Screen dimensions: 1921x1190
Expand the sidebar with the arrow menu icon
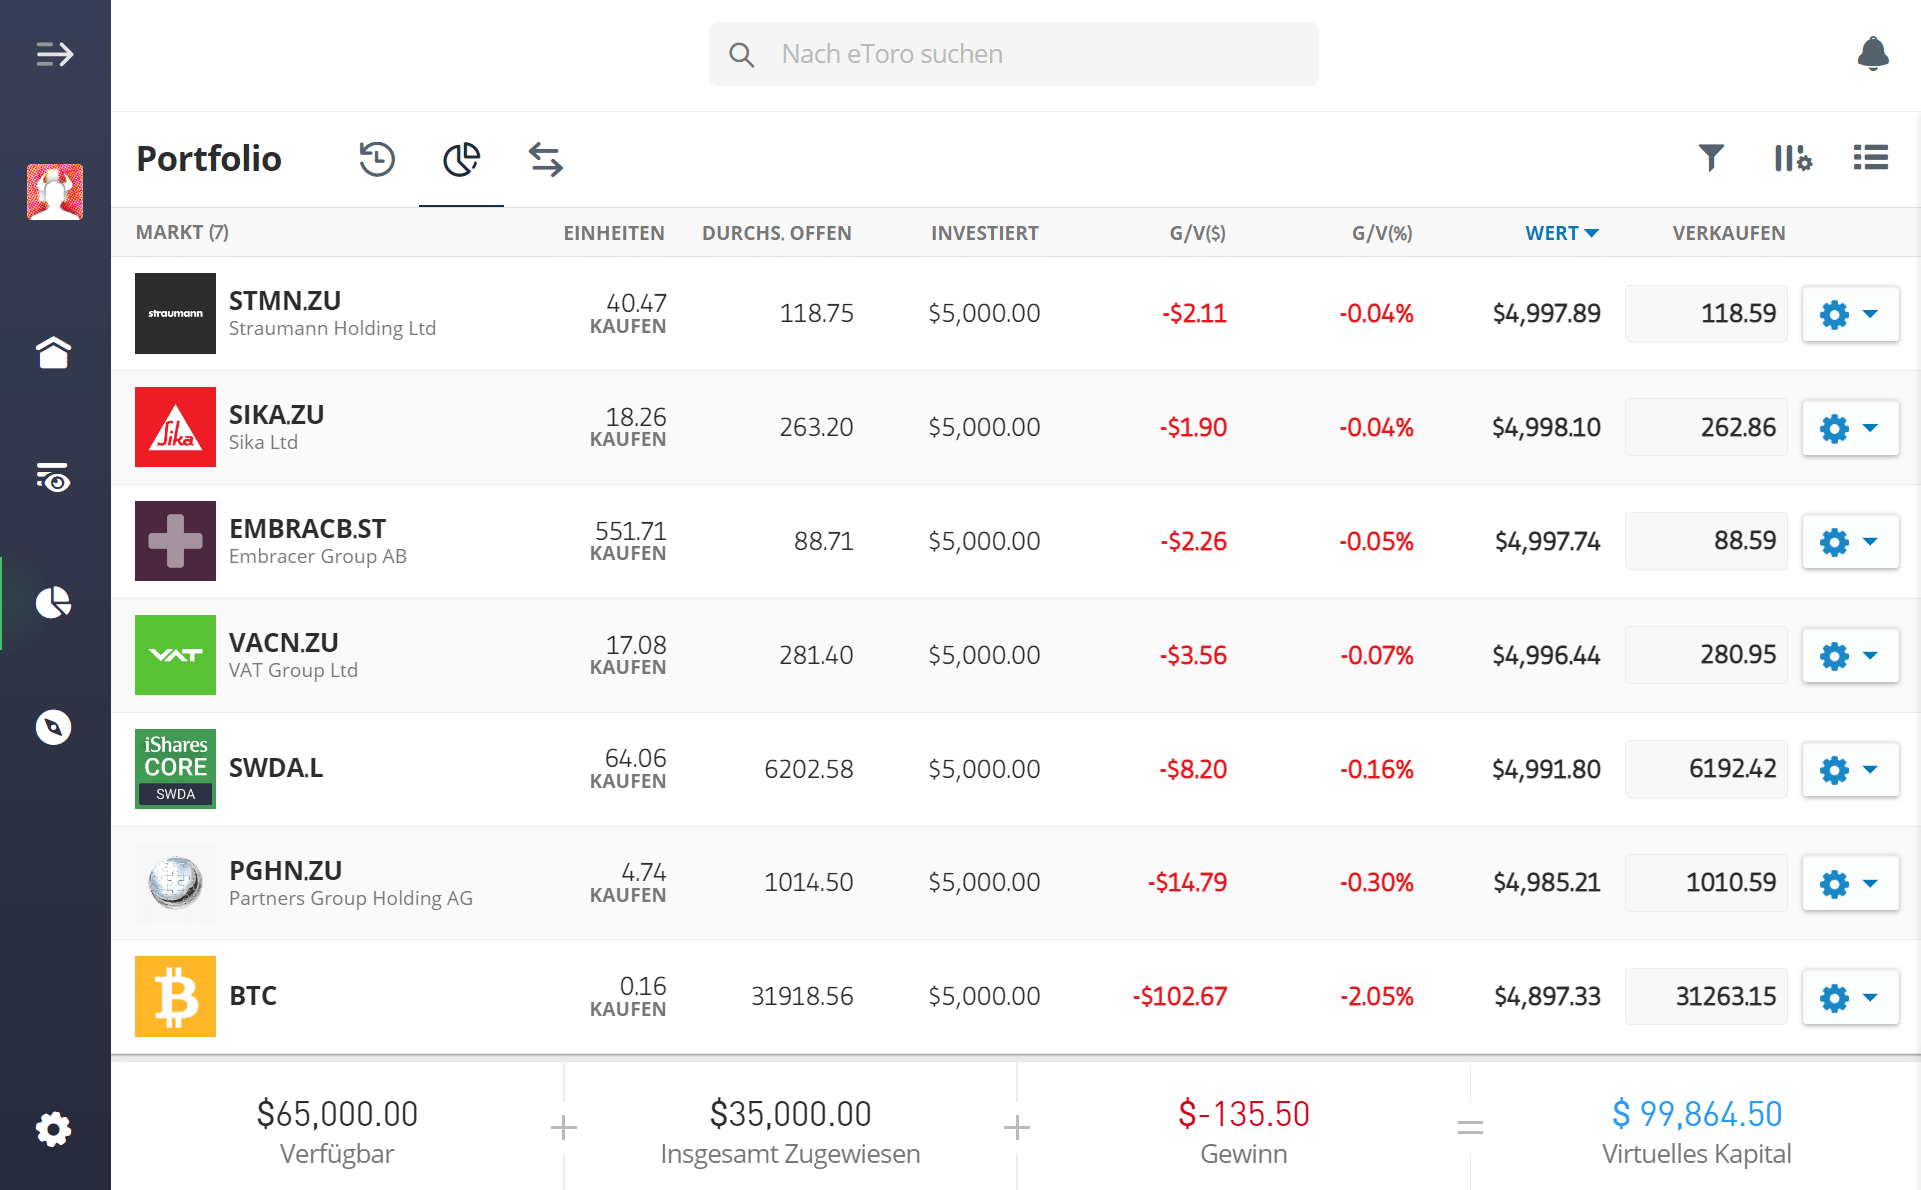point(54,54)
